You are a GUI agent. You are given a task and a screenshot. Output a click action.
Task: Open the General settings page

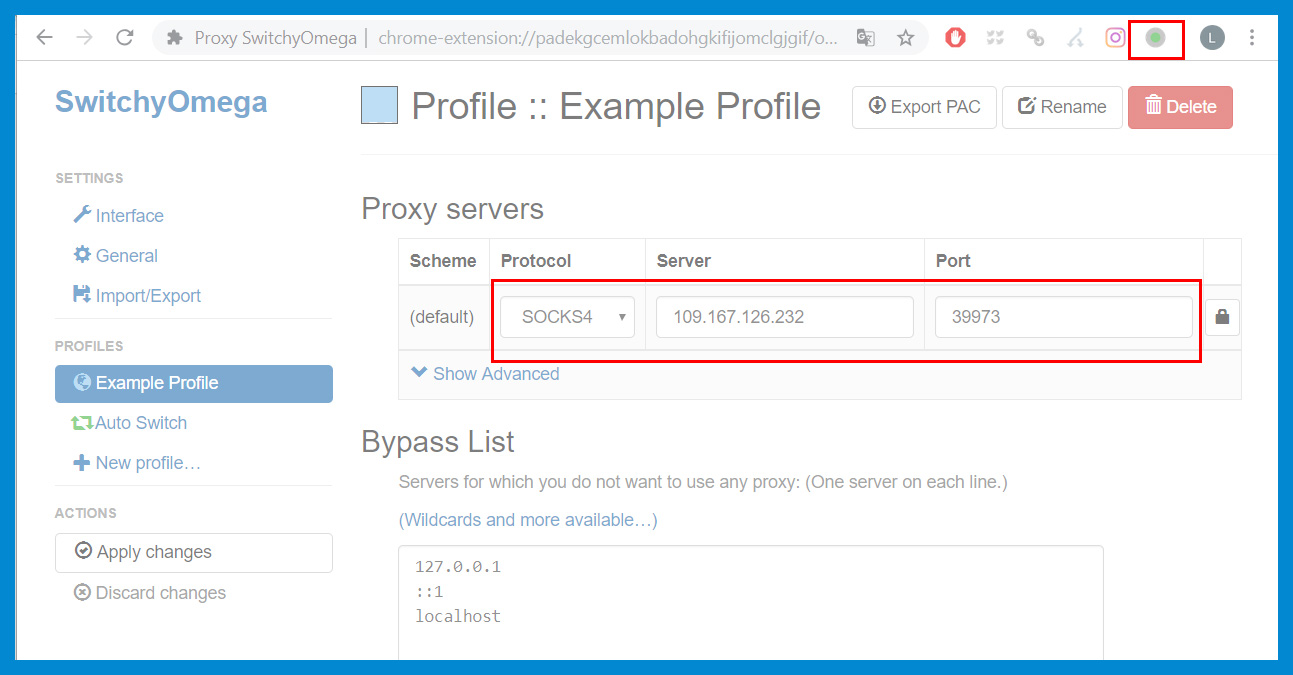[115, 256]
